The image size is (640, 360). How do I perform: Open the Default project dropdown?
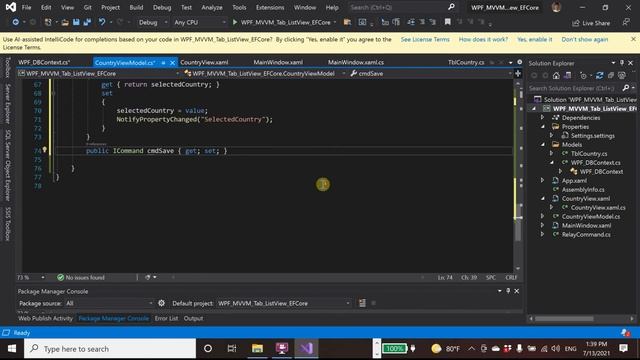point(284,303)
